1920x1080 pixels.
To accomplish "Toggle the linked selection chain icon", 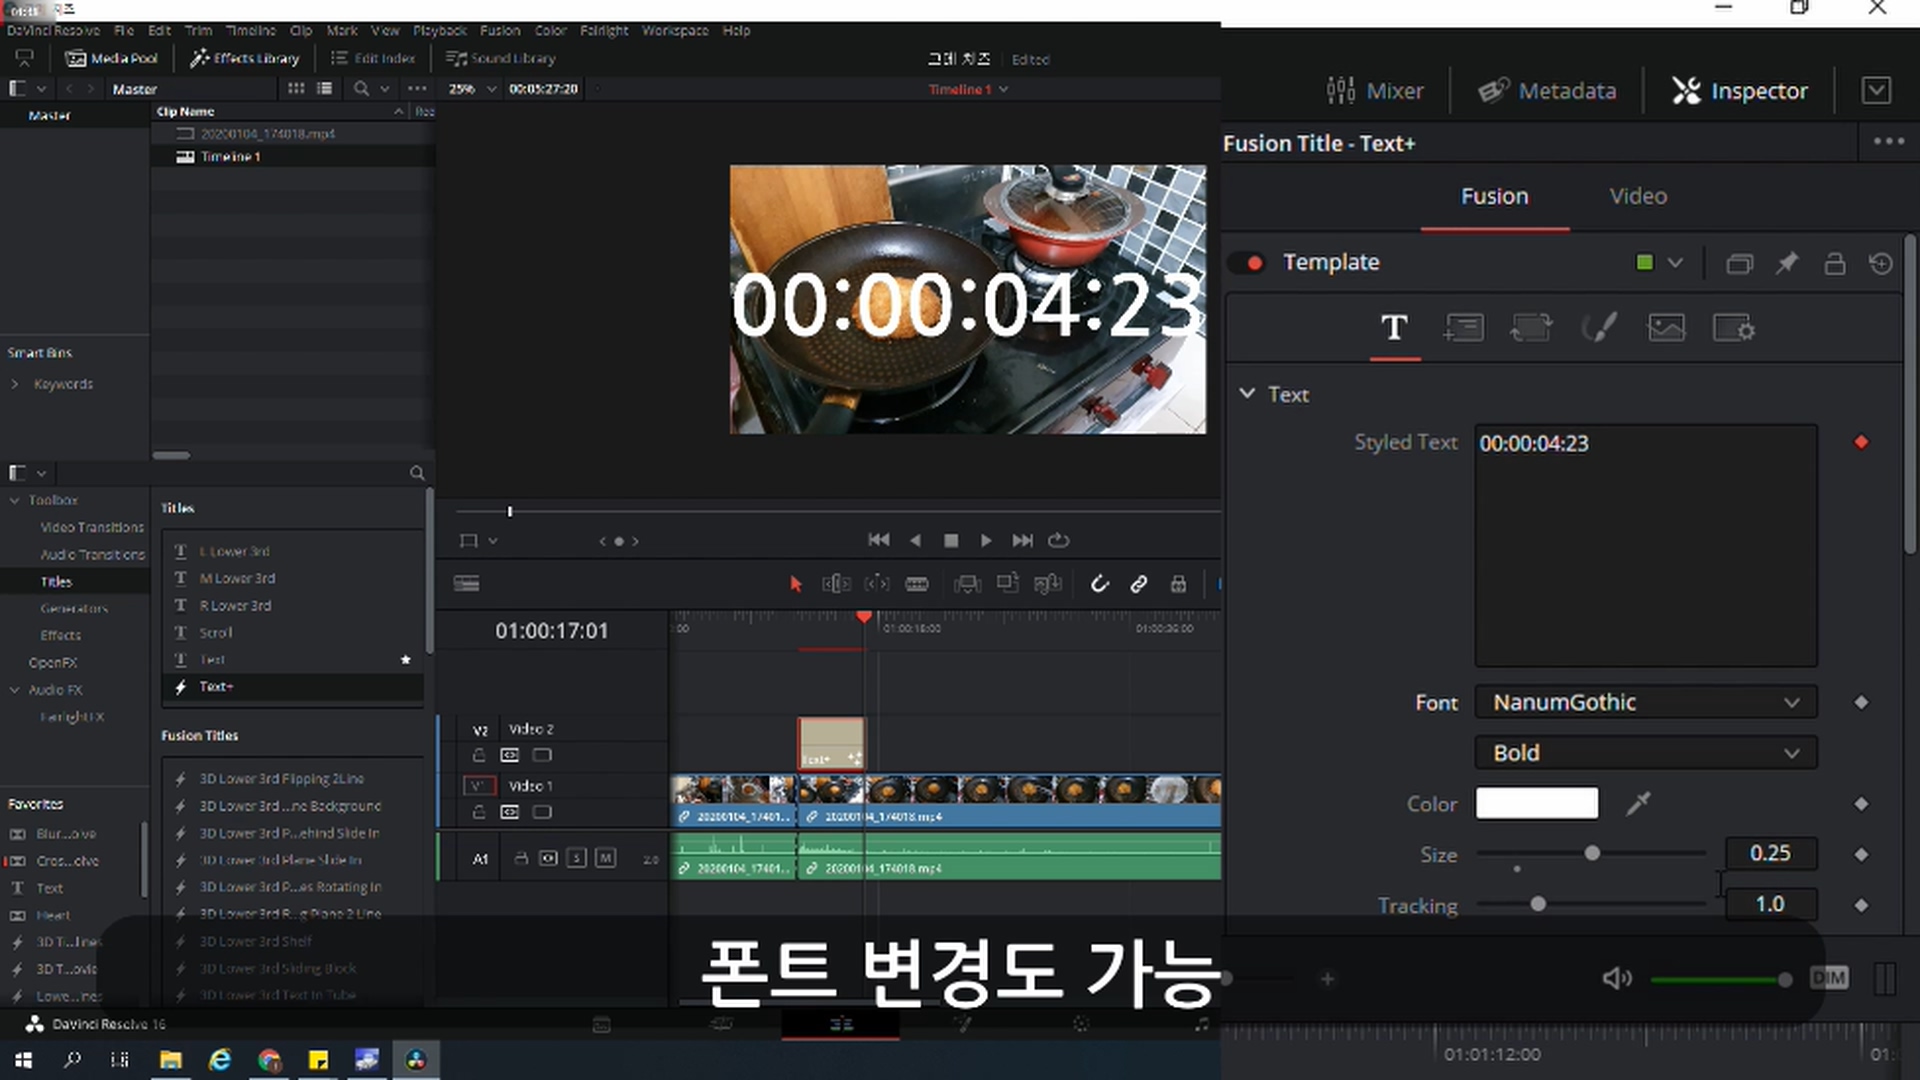I will coord(1139,584).
